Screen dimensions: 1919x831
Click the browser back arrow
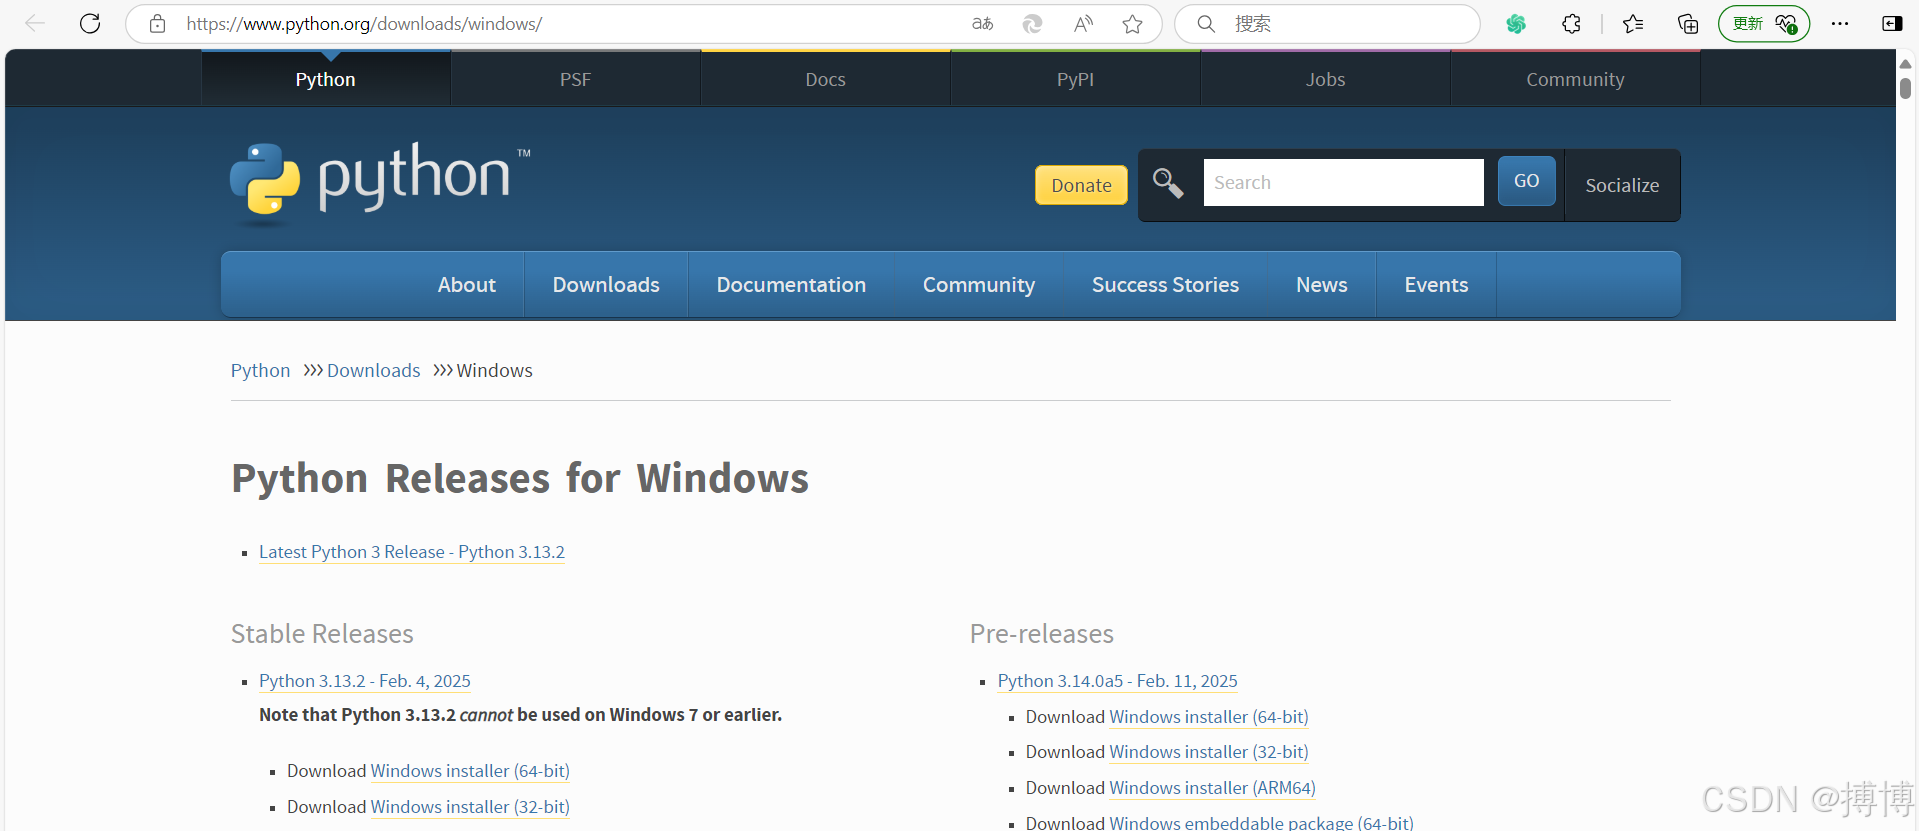tap(35, 23)
